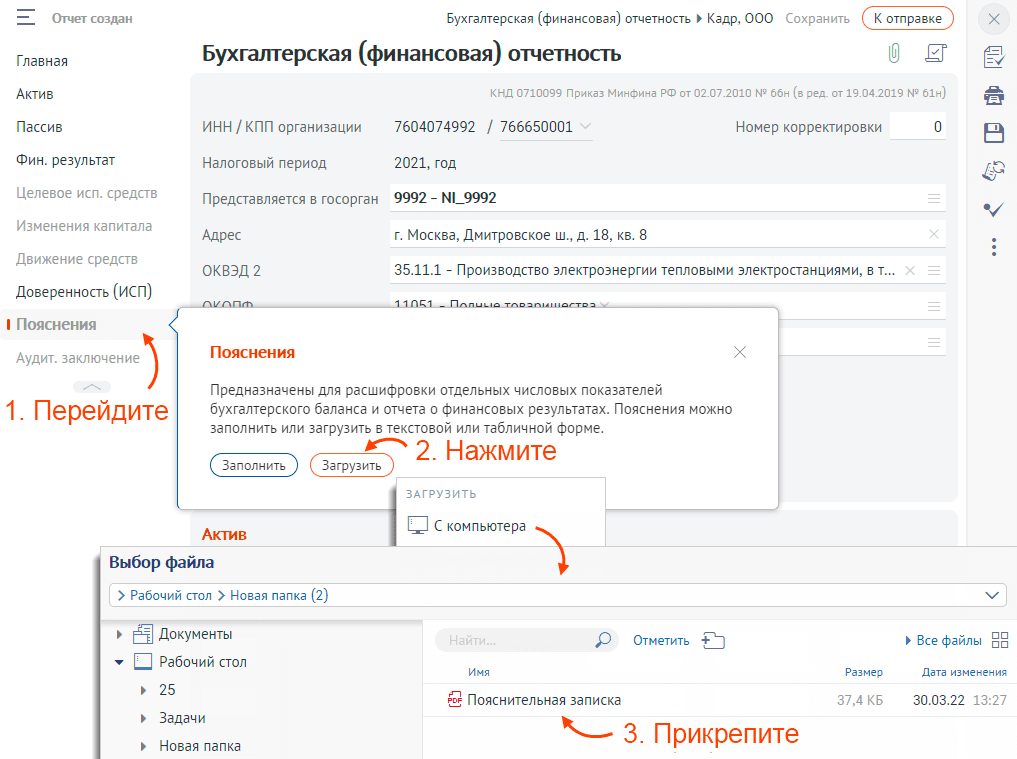Click Рабочий стол in the path breadcrumb
This screenshot has height=759, width=1017.
[171, 596]
